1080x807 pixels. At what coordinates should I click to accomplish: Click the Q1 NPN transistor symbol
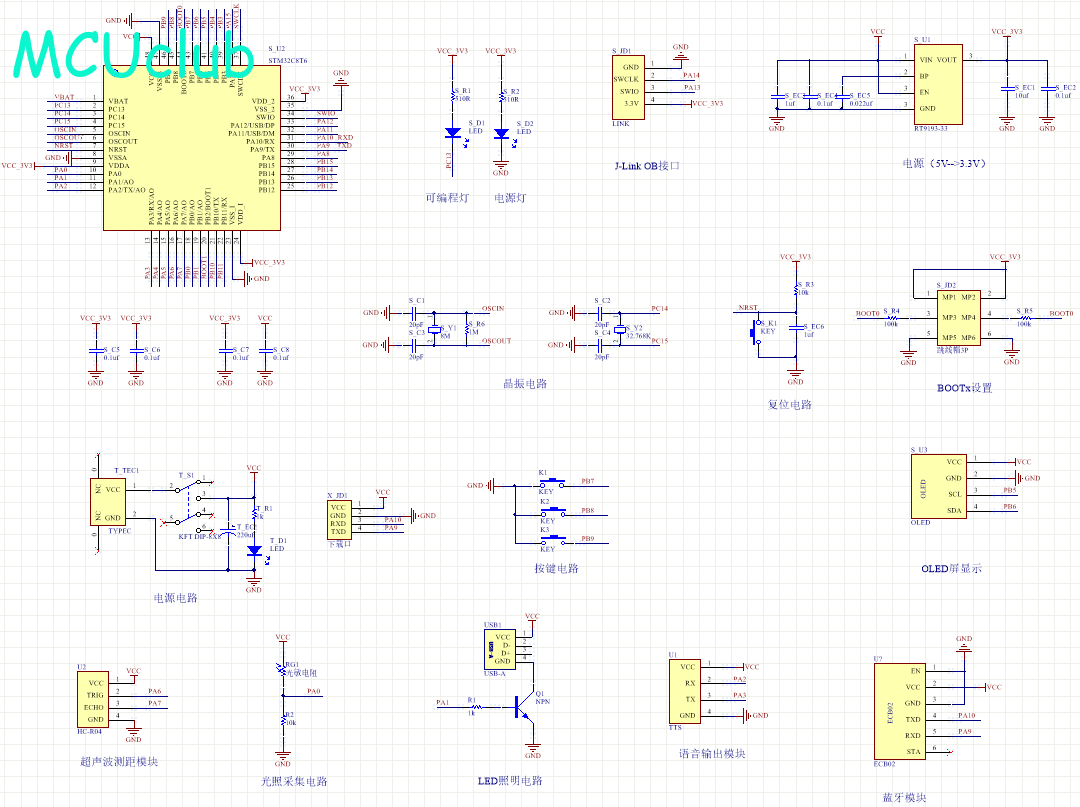pos(524,707)
